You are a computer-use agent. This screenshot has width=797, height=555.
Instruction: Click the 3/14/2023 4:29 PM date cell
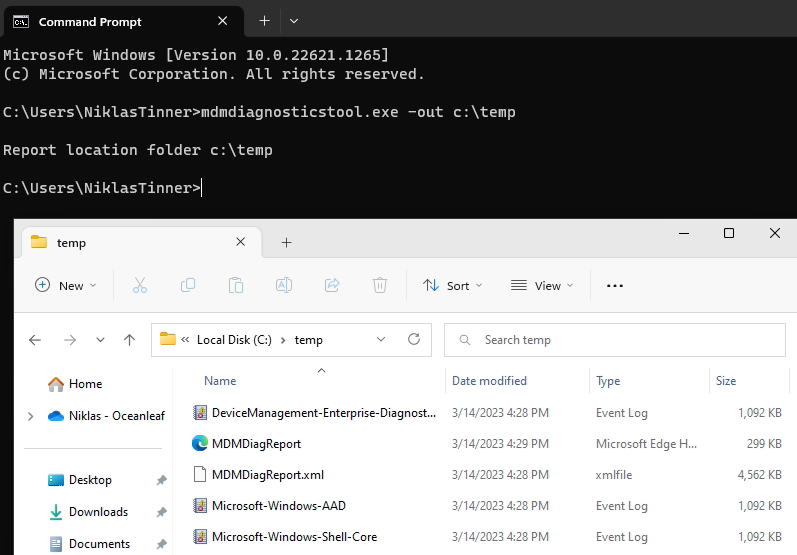tap(500, 444)
